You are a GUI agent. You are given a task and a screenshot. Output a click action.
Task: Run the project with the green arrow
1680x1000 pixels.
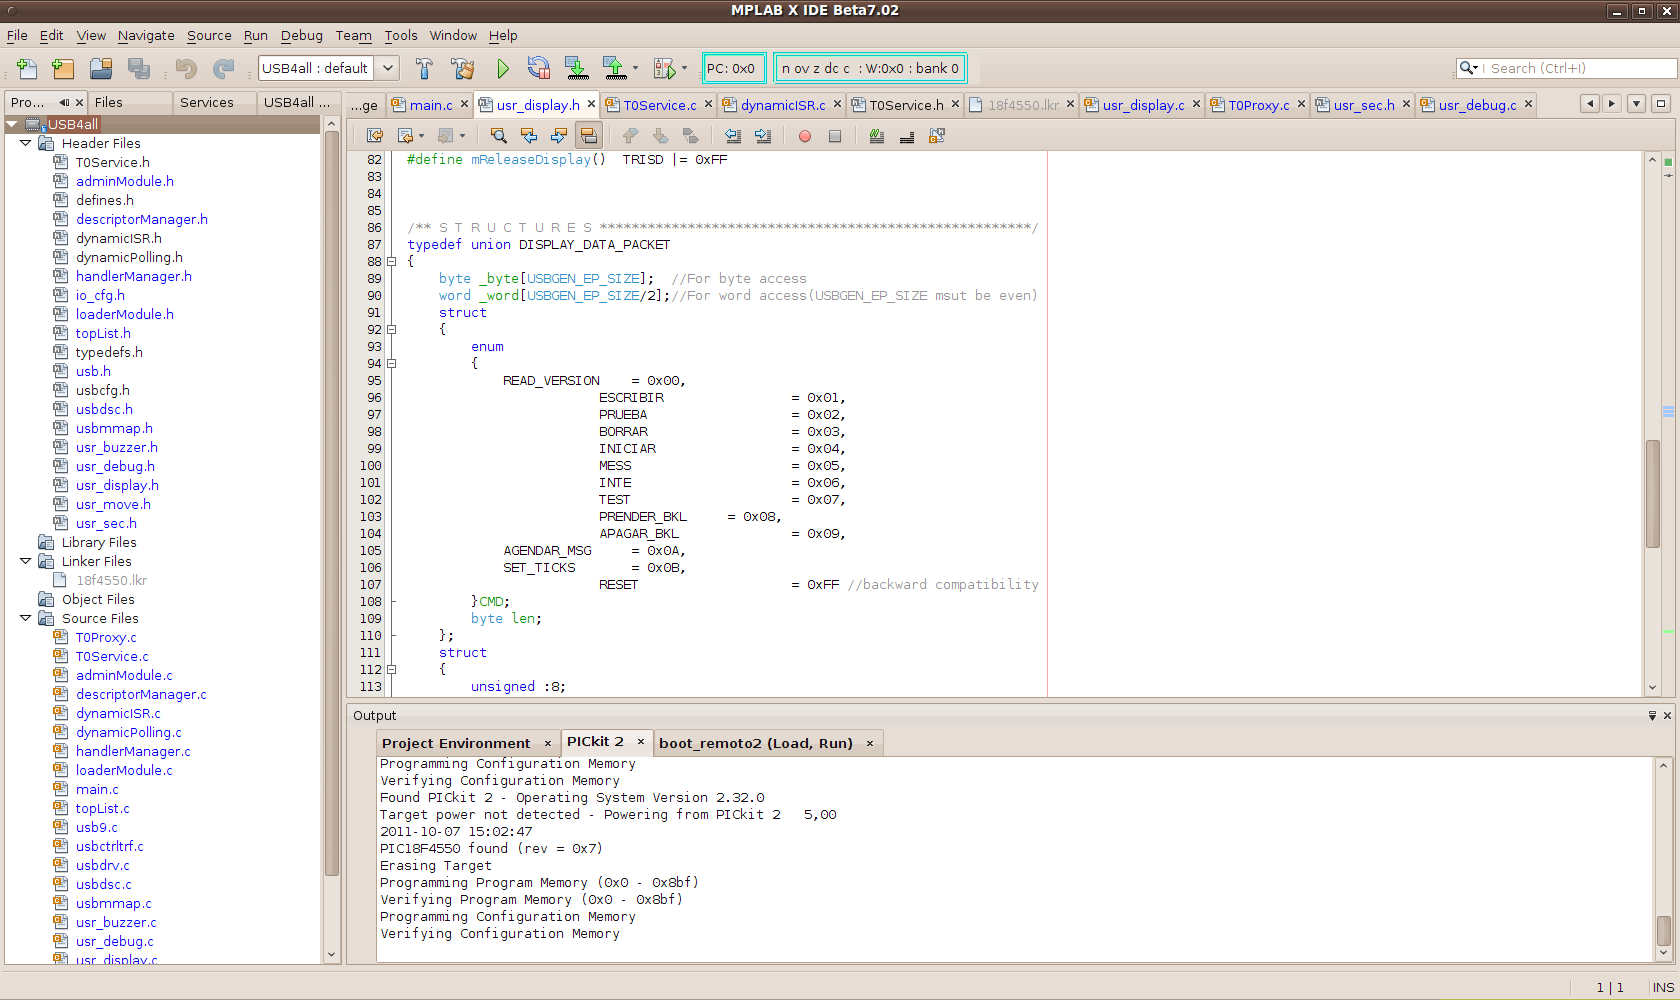point(503,68)
